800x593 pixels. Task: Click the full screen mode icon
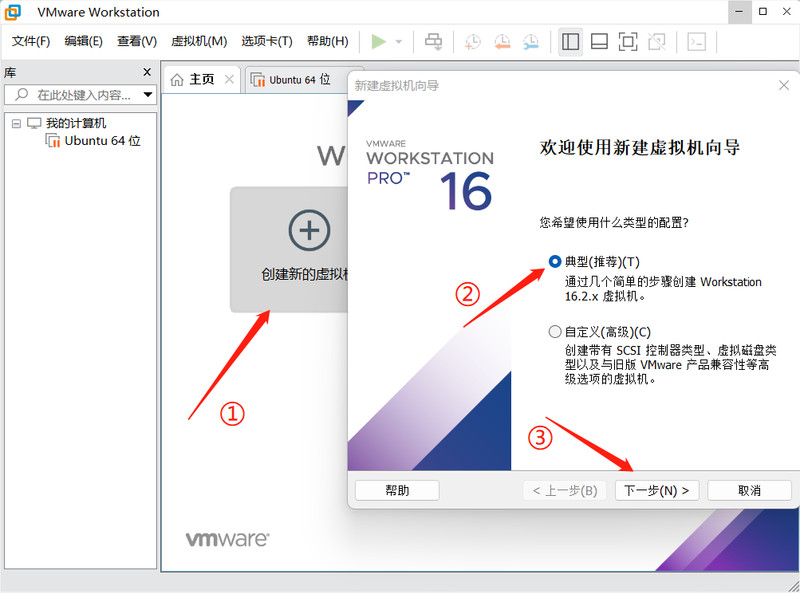(628, 42)
